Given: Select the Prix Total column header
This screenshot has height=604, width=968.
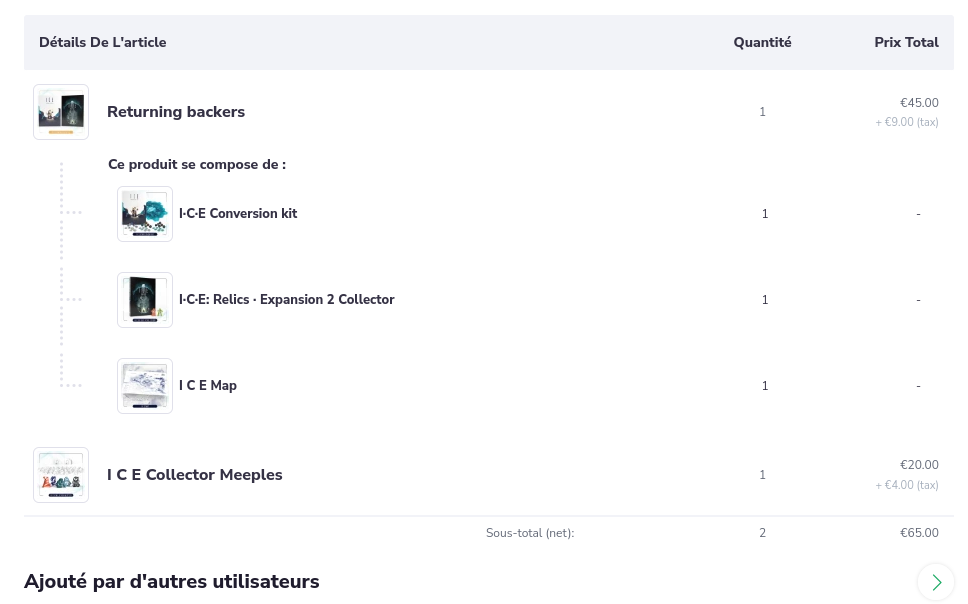Looking at the screenshot, I should 906,42.
